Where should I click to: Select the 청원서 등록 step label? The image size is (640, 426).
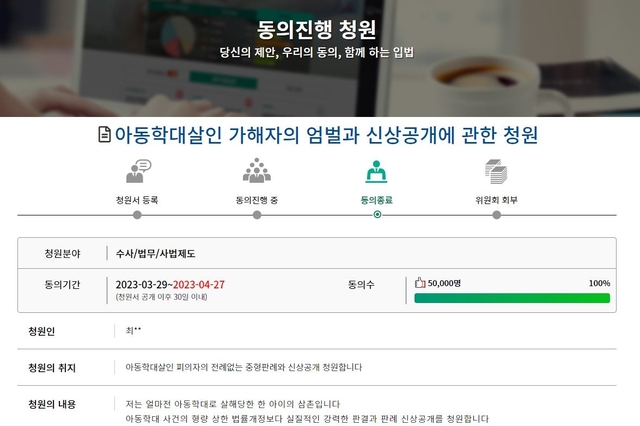137,200
